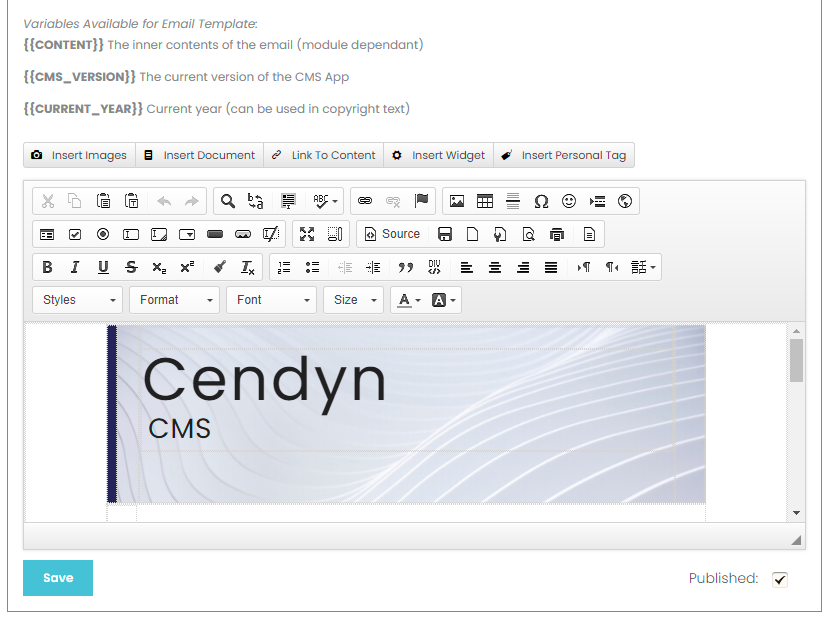Click the Unlink icon
Viewport: 832px width, 618px height.
tap(393, 201)
